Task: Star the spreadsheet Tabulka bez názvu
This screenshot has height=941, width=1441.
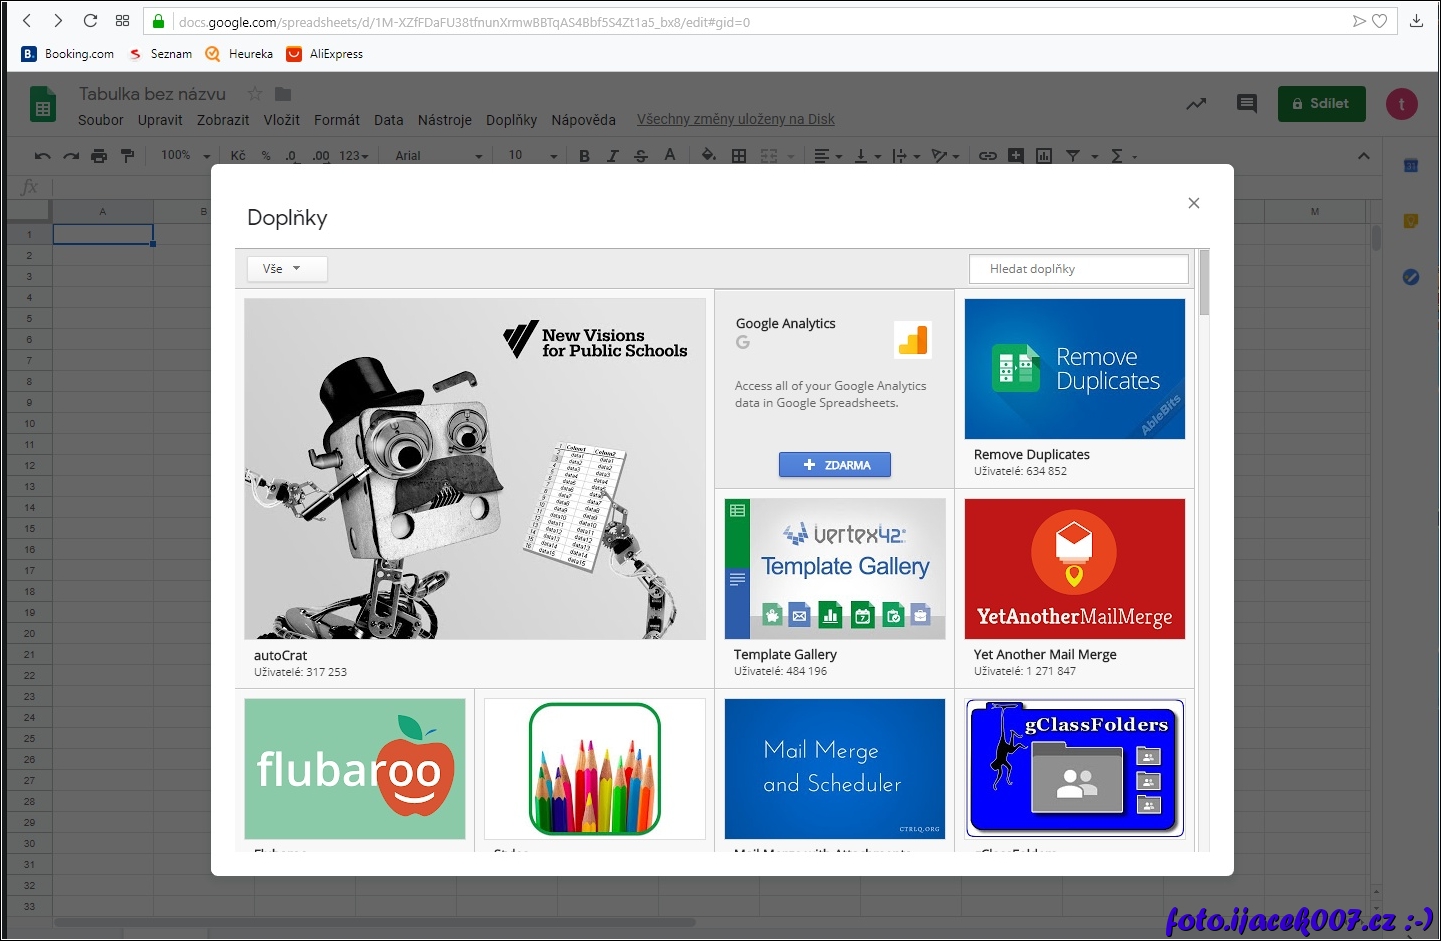Action: (x=255, y=94)
